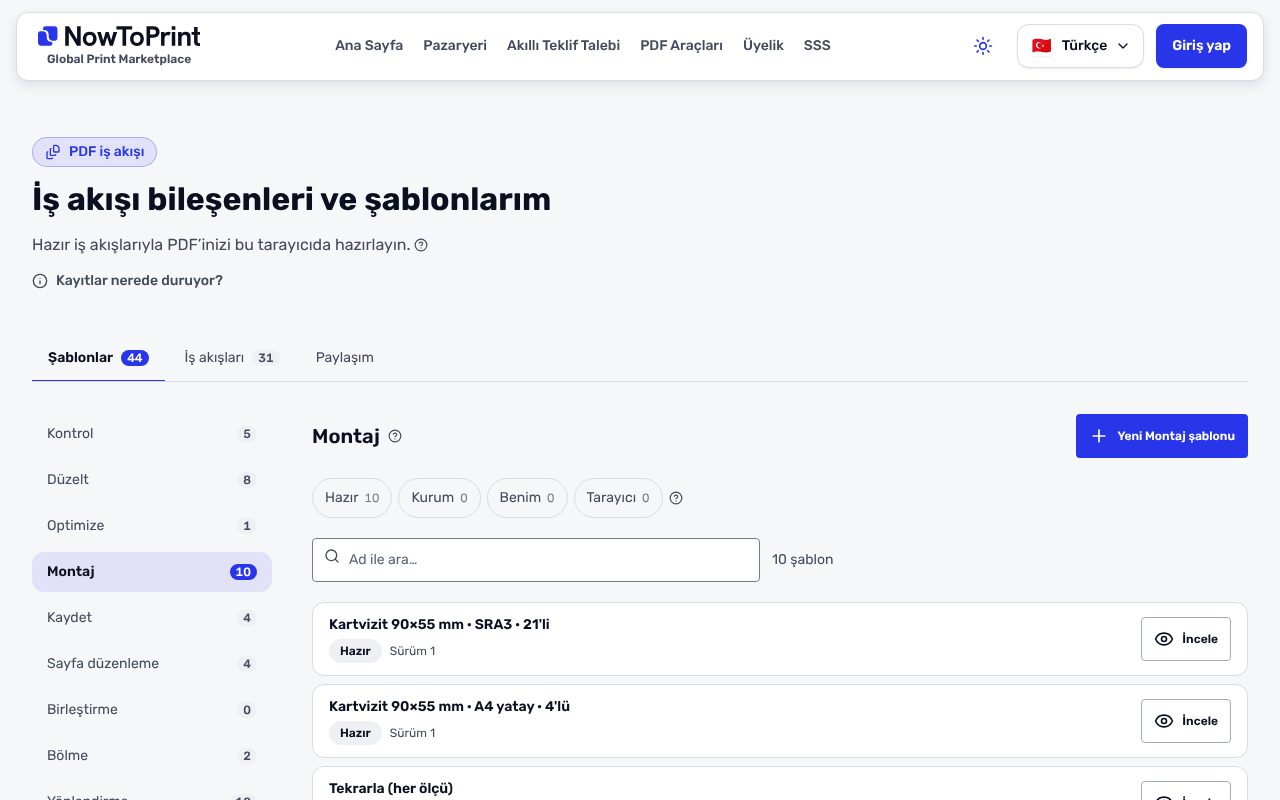Switch to the İş akışları tab
Screen dimensions: 1280x800
tap(230, 358)
